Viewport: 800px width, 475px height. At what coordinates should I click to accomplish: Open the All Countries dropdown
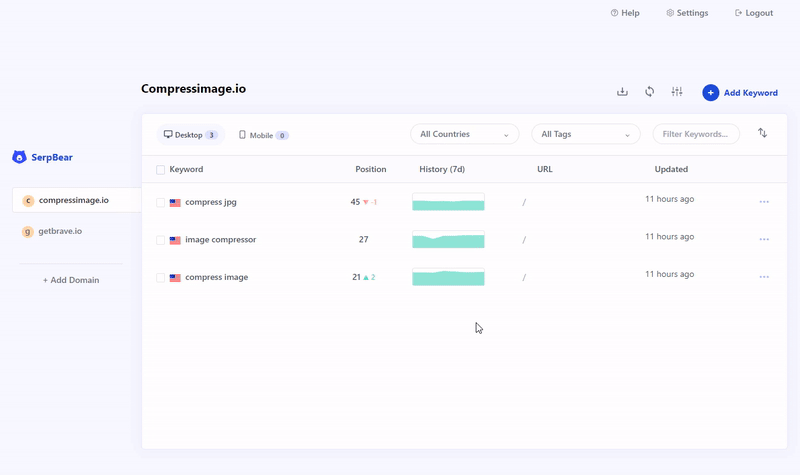(x=464, y=134)
